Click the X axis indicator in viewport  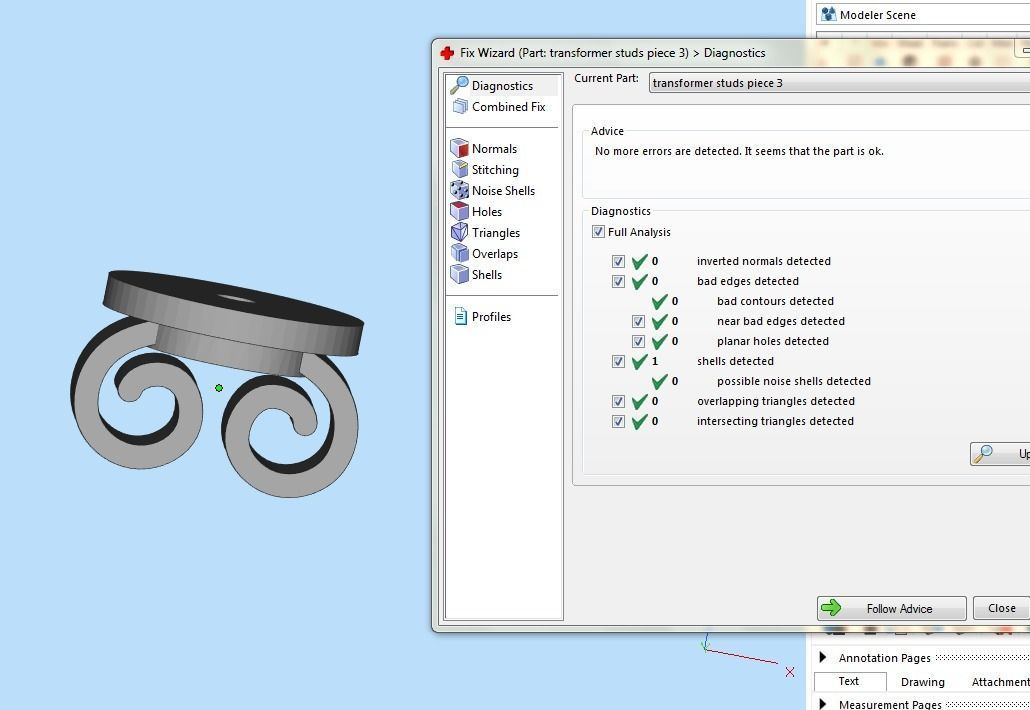(x=790, y=671)
